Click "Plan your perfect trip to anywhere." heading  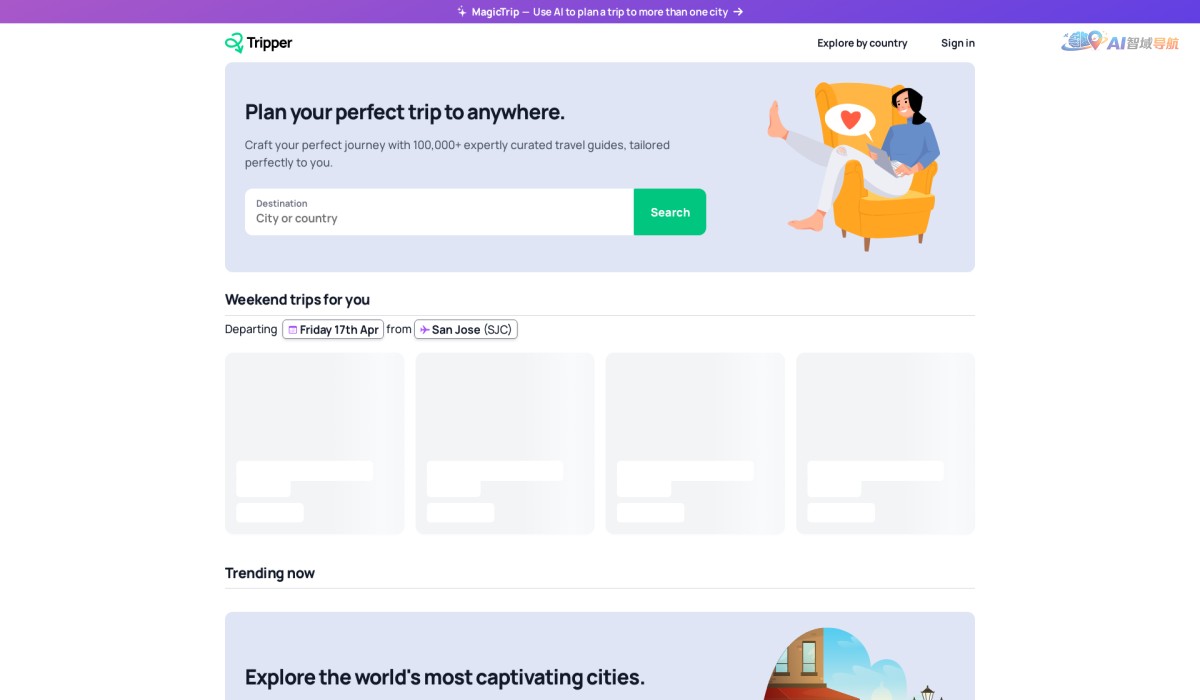pyautogui.click(x=405, y=112)
